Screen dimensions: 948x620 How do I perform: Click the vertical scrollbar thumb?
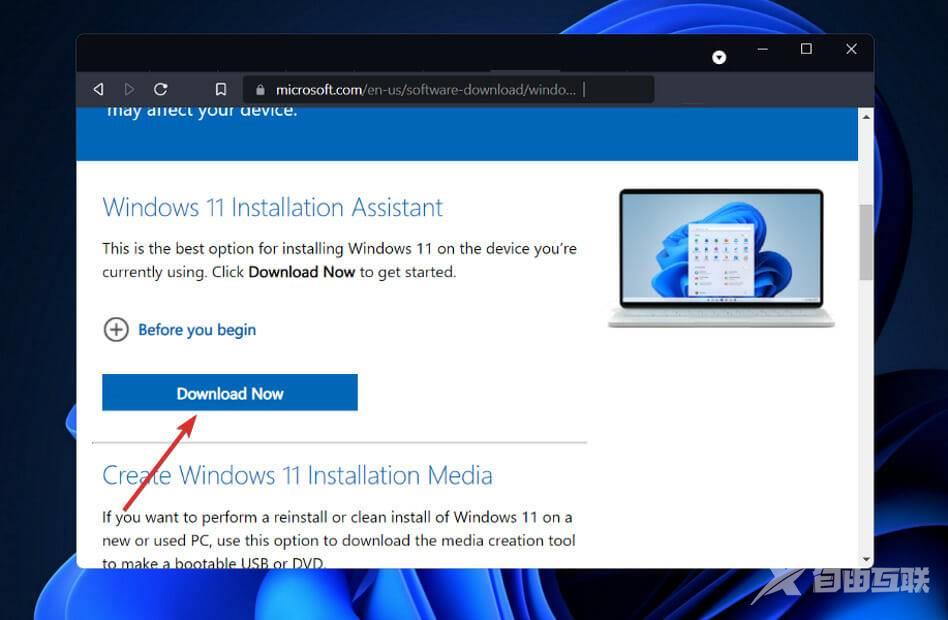coord(864,242)
